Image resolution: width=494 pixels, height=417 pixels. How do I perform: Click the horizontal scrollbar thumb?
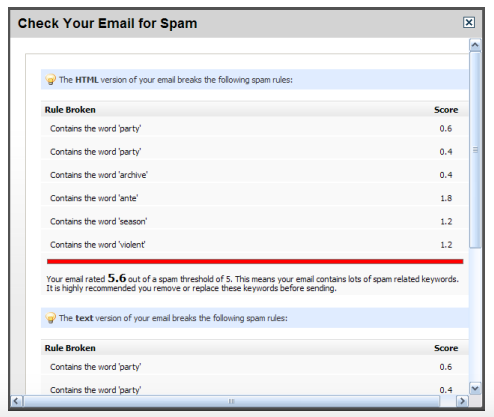(x=231, y=401)
